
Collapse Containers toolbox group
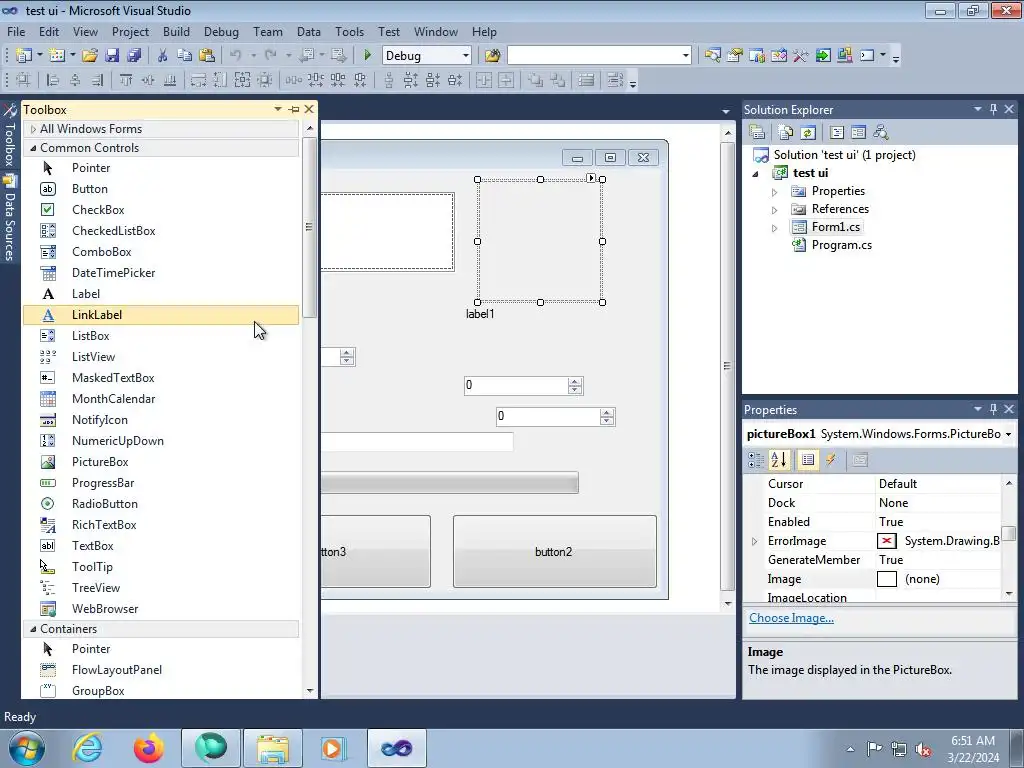click(33, 629)
